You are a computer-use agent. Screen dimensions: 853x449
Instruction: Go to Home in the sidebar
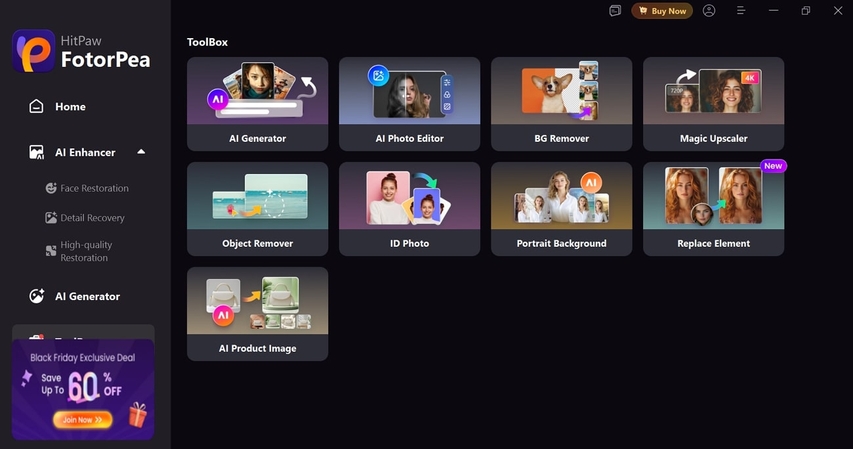pos(70,107)
